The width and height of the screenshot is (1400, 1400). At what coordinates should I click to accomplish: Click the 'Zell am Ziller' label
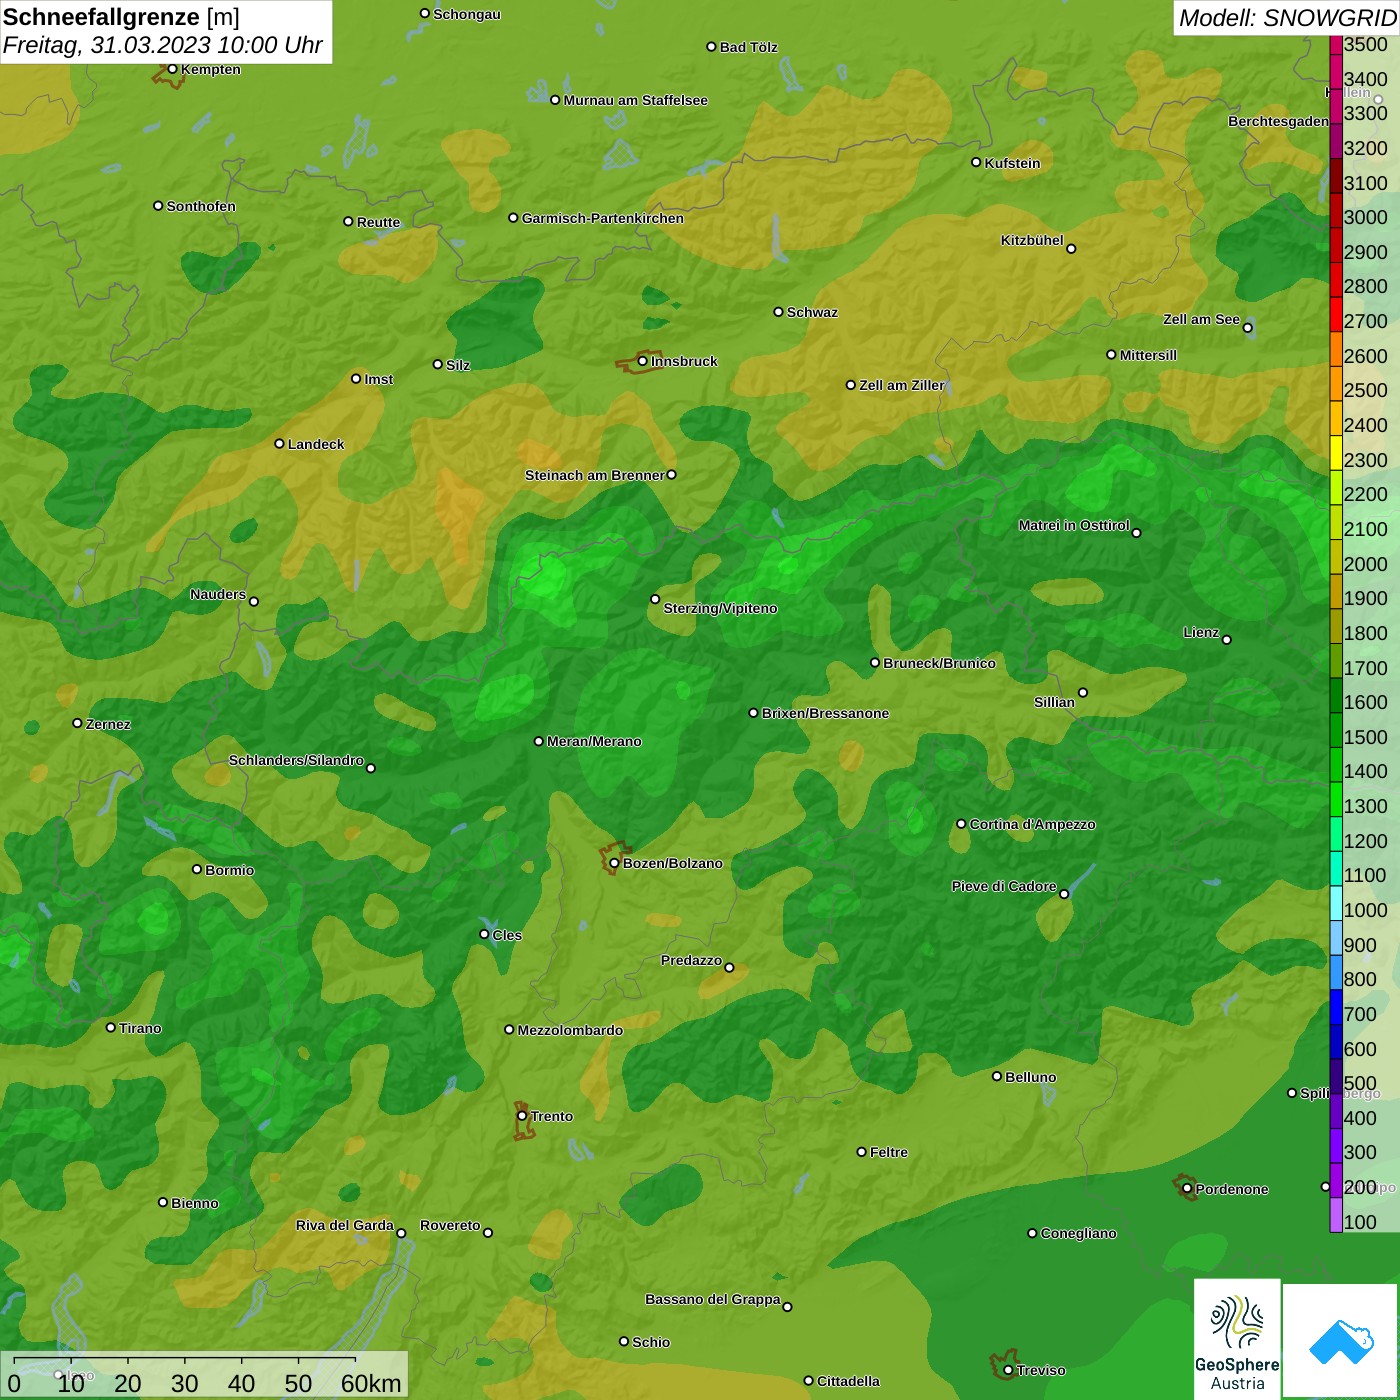click(901, 385)
